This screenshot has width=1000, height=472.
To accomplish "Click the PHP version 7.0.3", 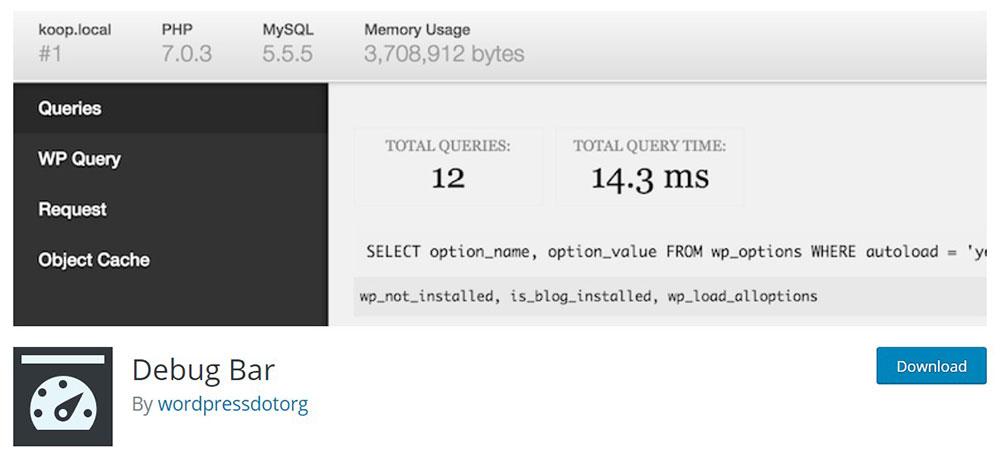I will tap(187, 54).
